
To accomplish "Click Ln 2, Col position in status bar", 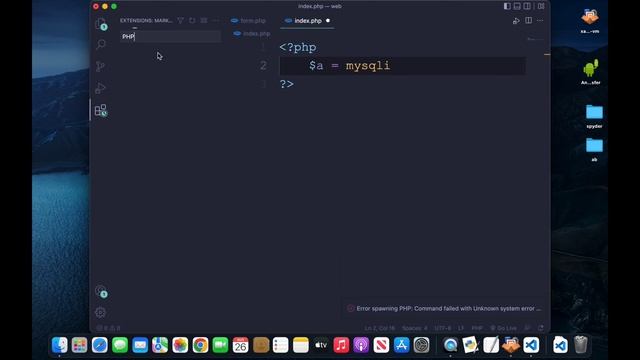I will click(380, 328).
